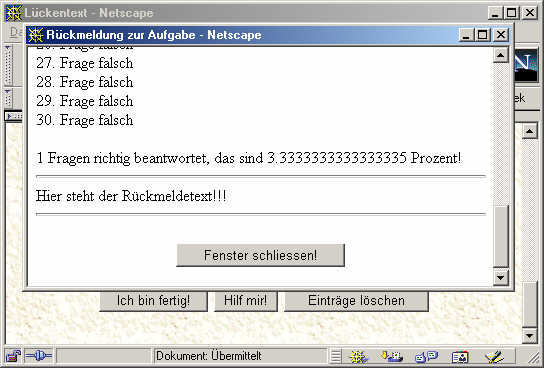
Task: Maximize the Lückentext Netscape window
Action: pos(511,13)
